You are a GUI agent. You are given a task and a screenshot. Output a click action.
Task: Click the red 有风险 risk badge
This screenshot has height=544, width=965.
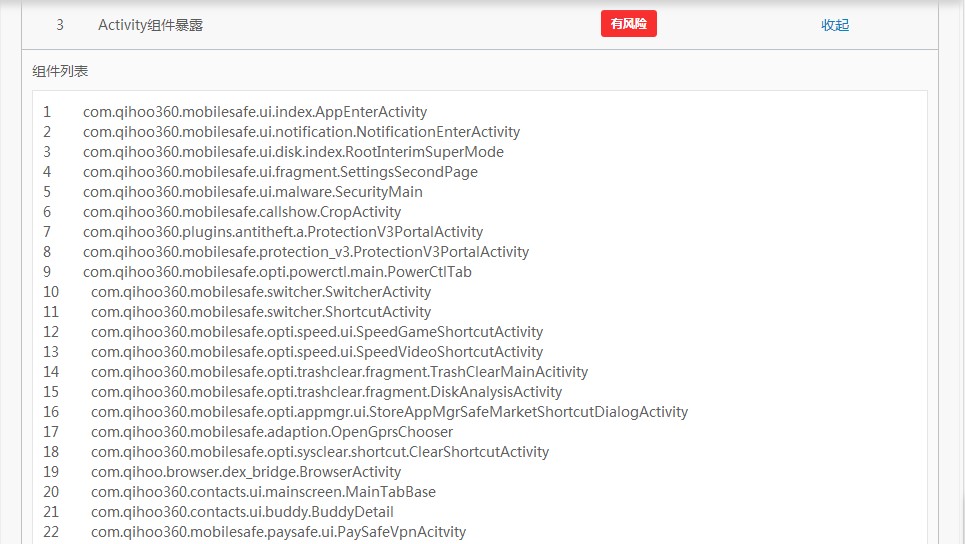tap(628, 23)
